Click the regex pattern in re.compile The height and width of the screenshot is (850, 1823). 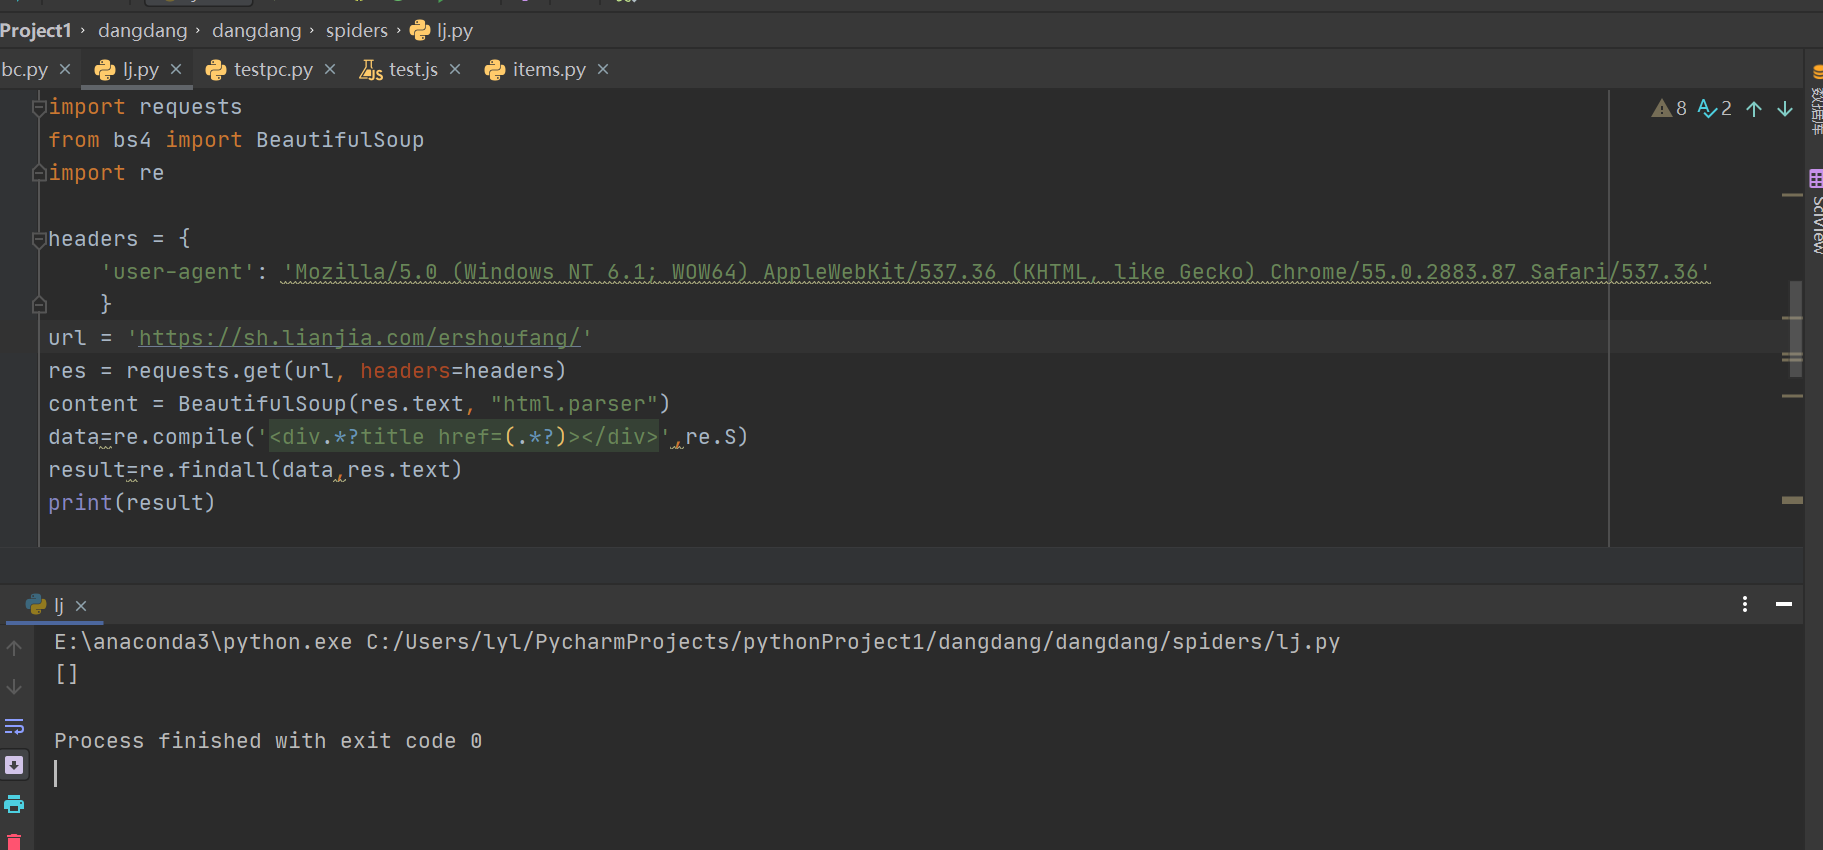point(464,437)
